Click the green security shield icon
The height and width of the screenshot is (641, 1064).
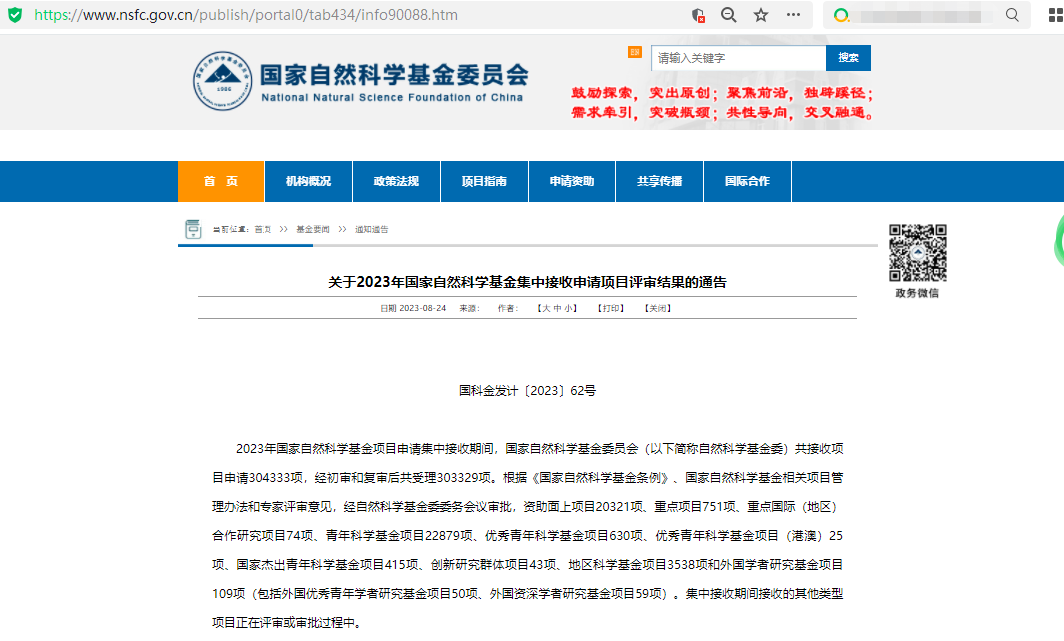[15, 15]
